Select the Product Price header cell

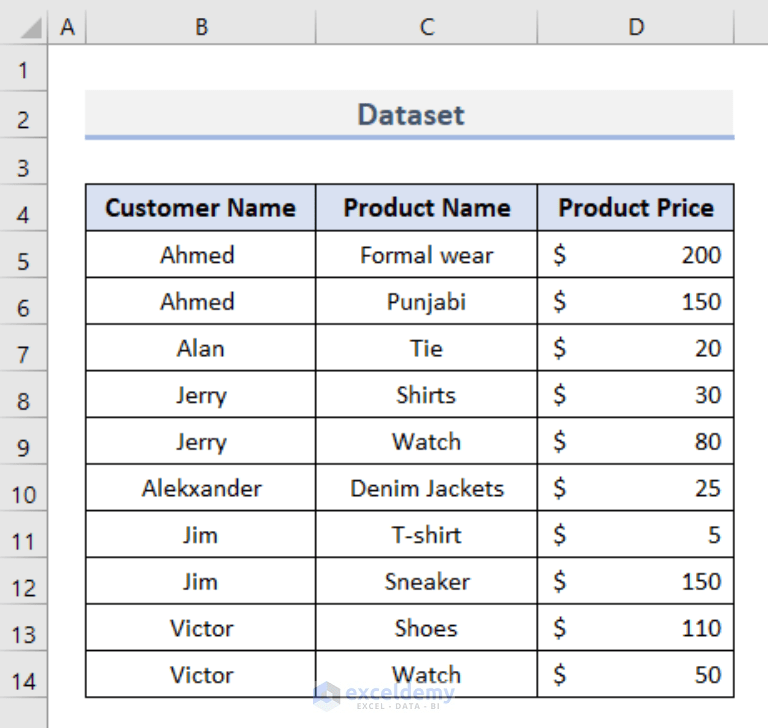tap(636, 208)
